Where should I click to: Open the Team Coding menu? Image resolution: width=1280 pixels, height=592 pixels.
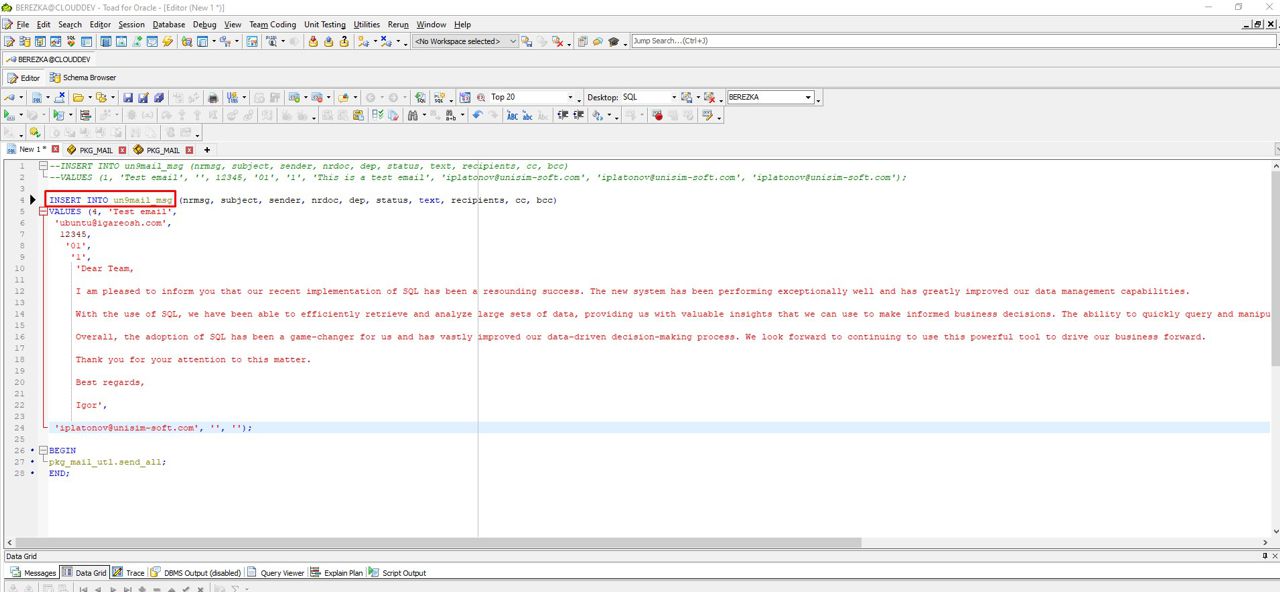[x=273, y=24]
